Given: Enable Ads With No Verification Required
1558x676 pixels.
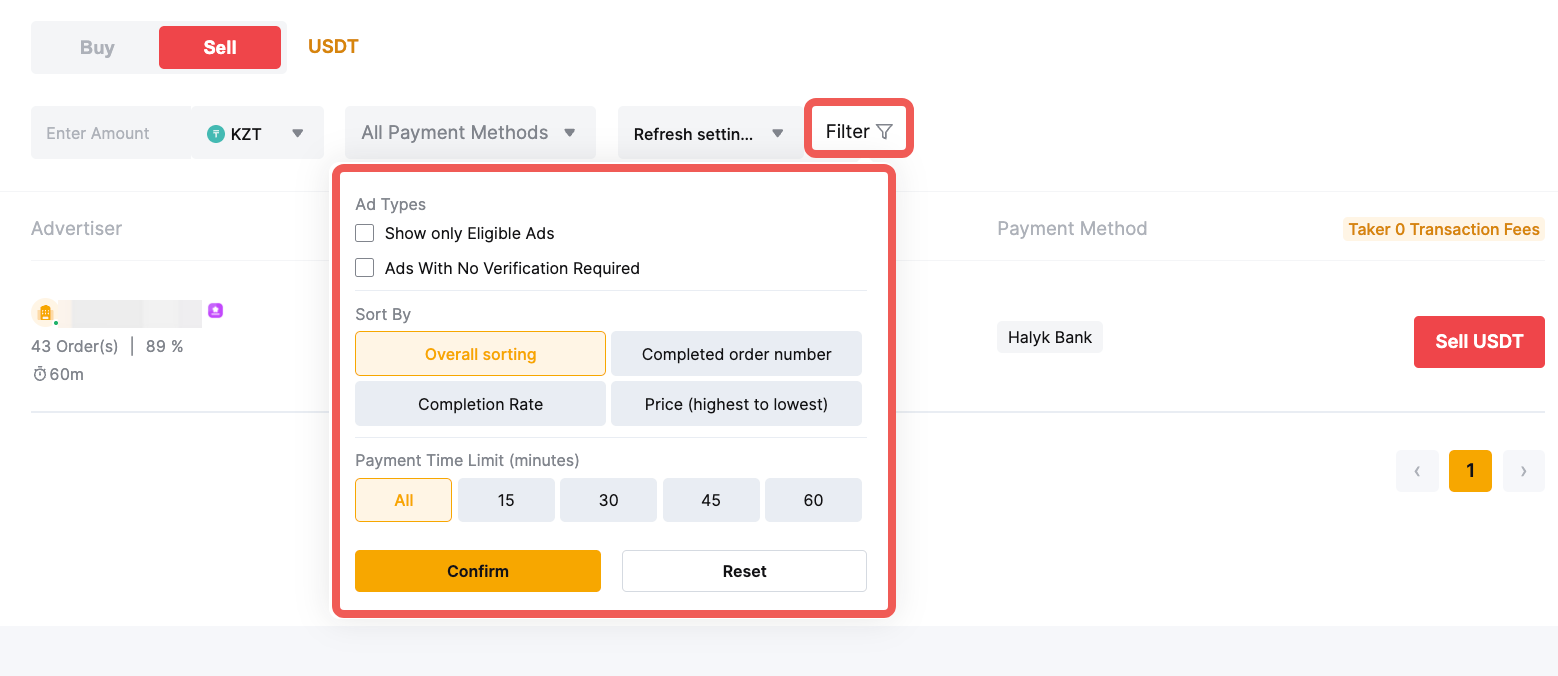Looking at the screenshot, I should pos(365,268).
